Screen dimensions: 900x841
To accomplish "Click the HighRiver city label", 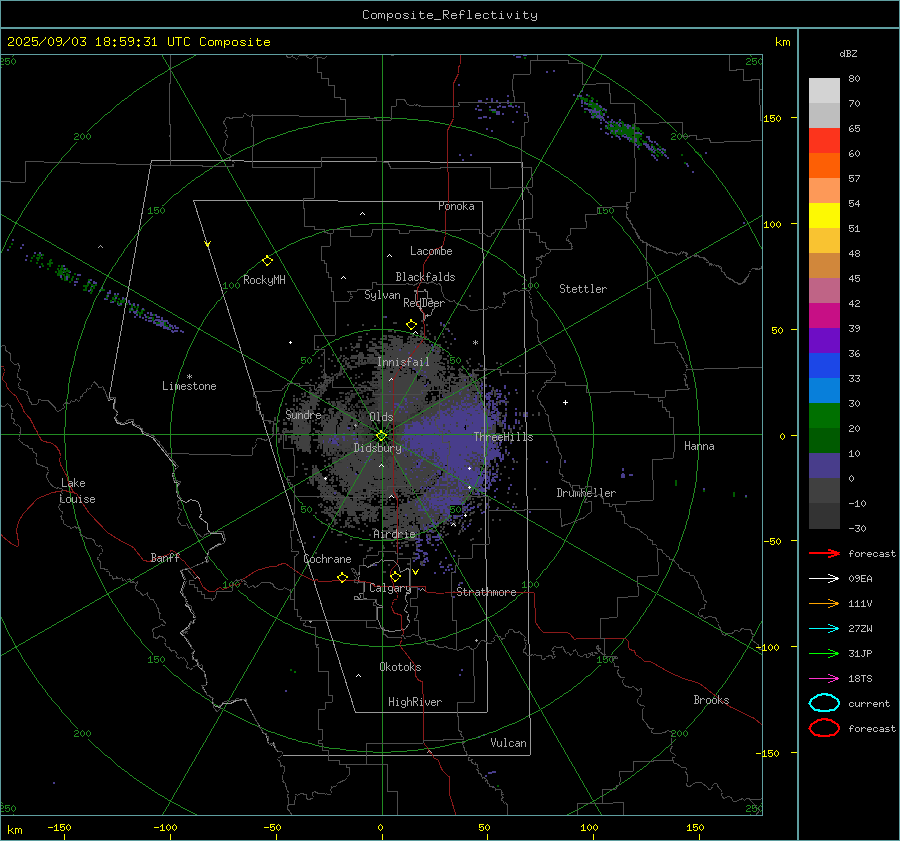I will click(x=415, y=702).
